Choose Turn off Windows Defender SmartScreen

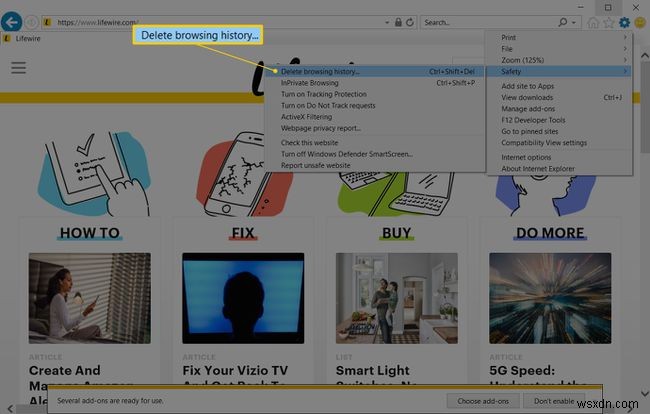pyautogui.click(x=375, y=154)
